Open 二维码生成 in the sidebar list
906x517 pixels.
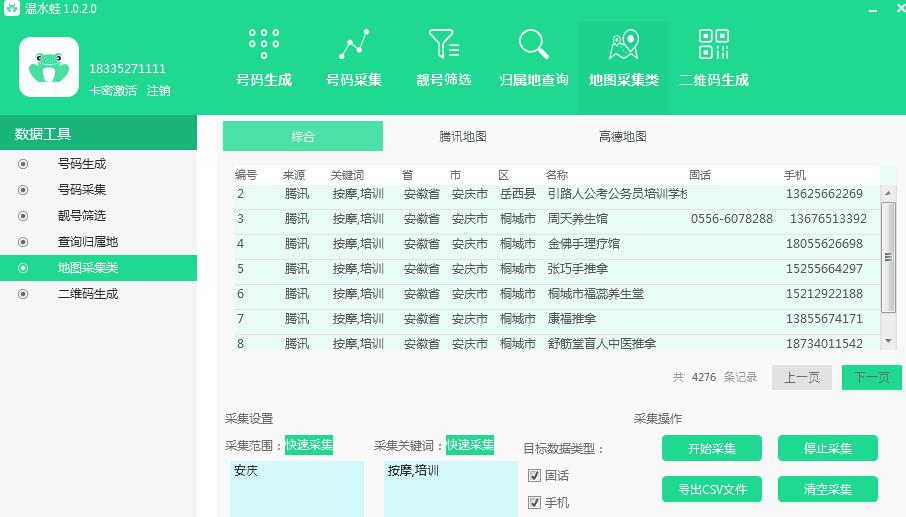(88, 293)
